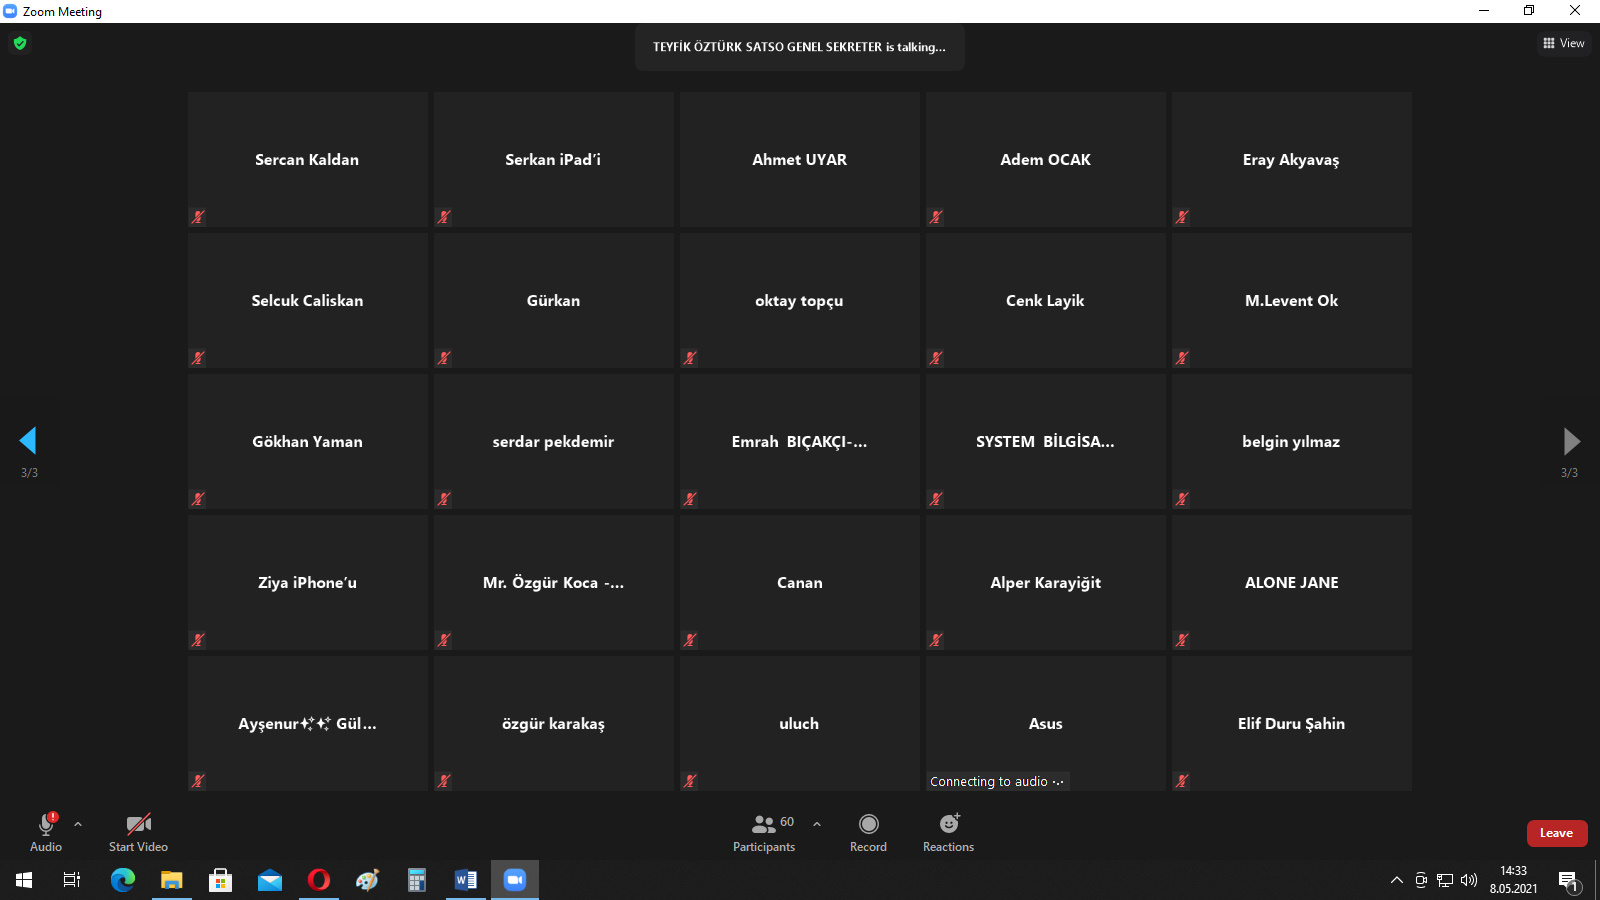Select the Ahmet UYAR participant tile

click(x=799, y=160)
